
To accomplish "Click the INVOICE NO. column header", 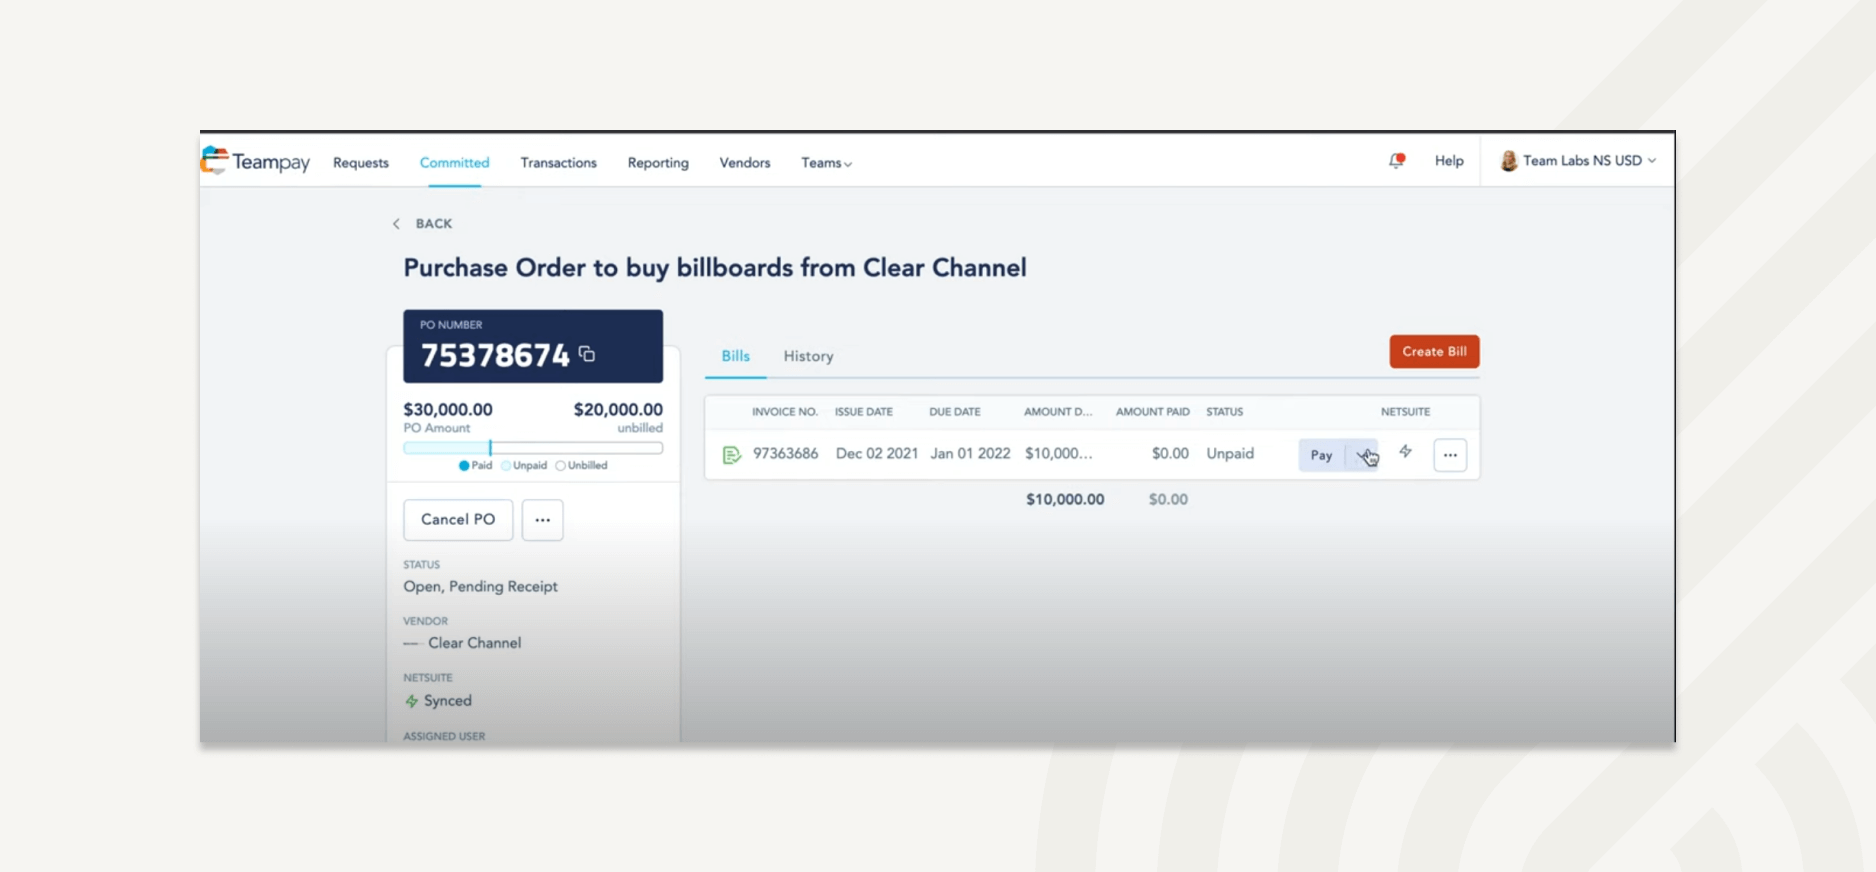I will (x=785, y=412).
